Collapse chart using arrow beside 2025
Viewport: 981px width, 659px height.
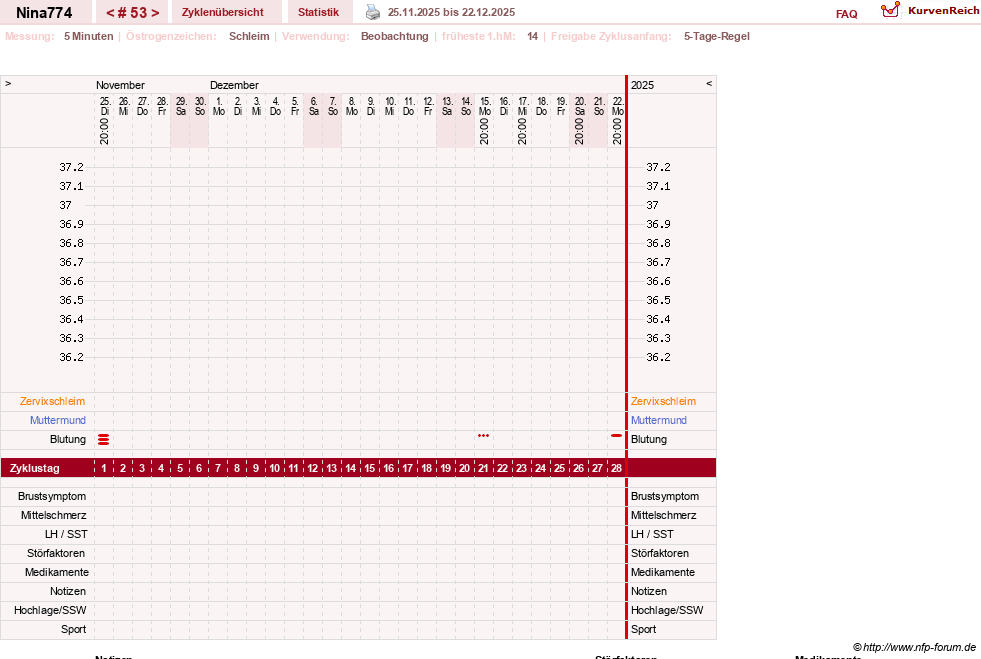709,83
